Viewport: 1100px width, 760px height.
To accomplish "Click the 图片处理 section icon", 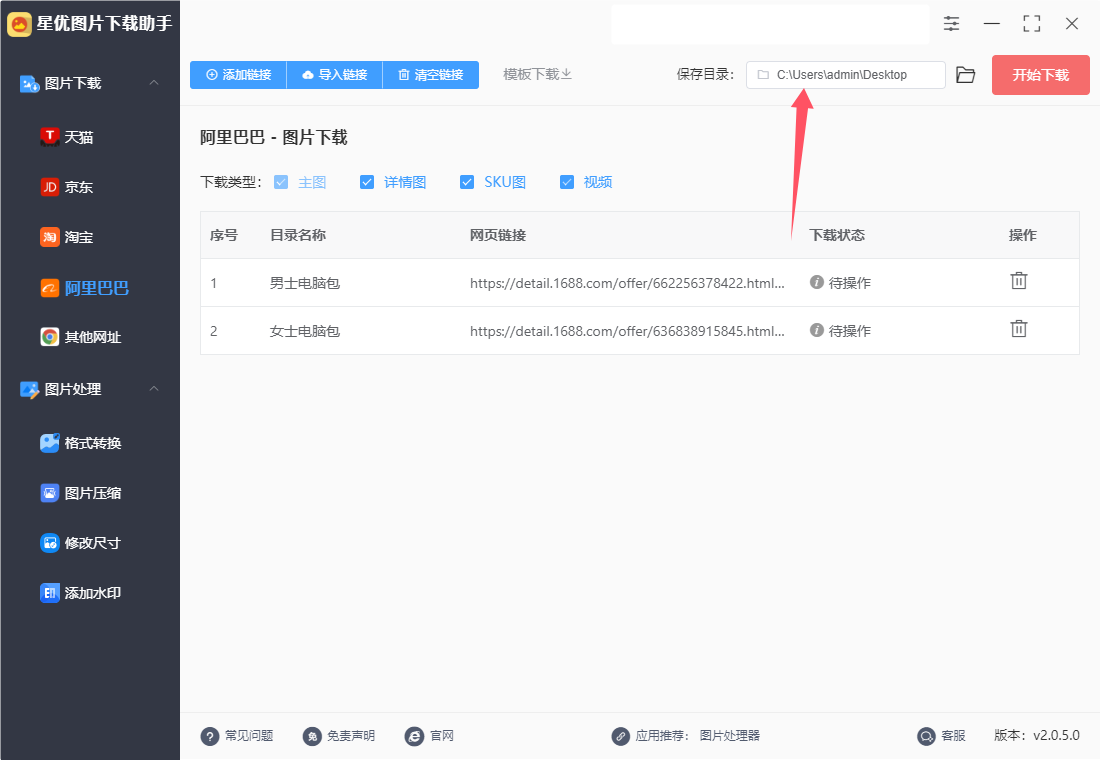I will [29, 389].
